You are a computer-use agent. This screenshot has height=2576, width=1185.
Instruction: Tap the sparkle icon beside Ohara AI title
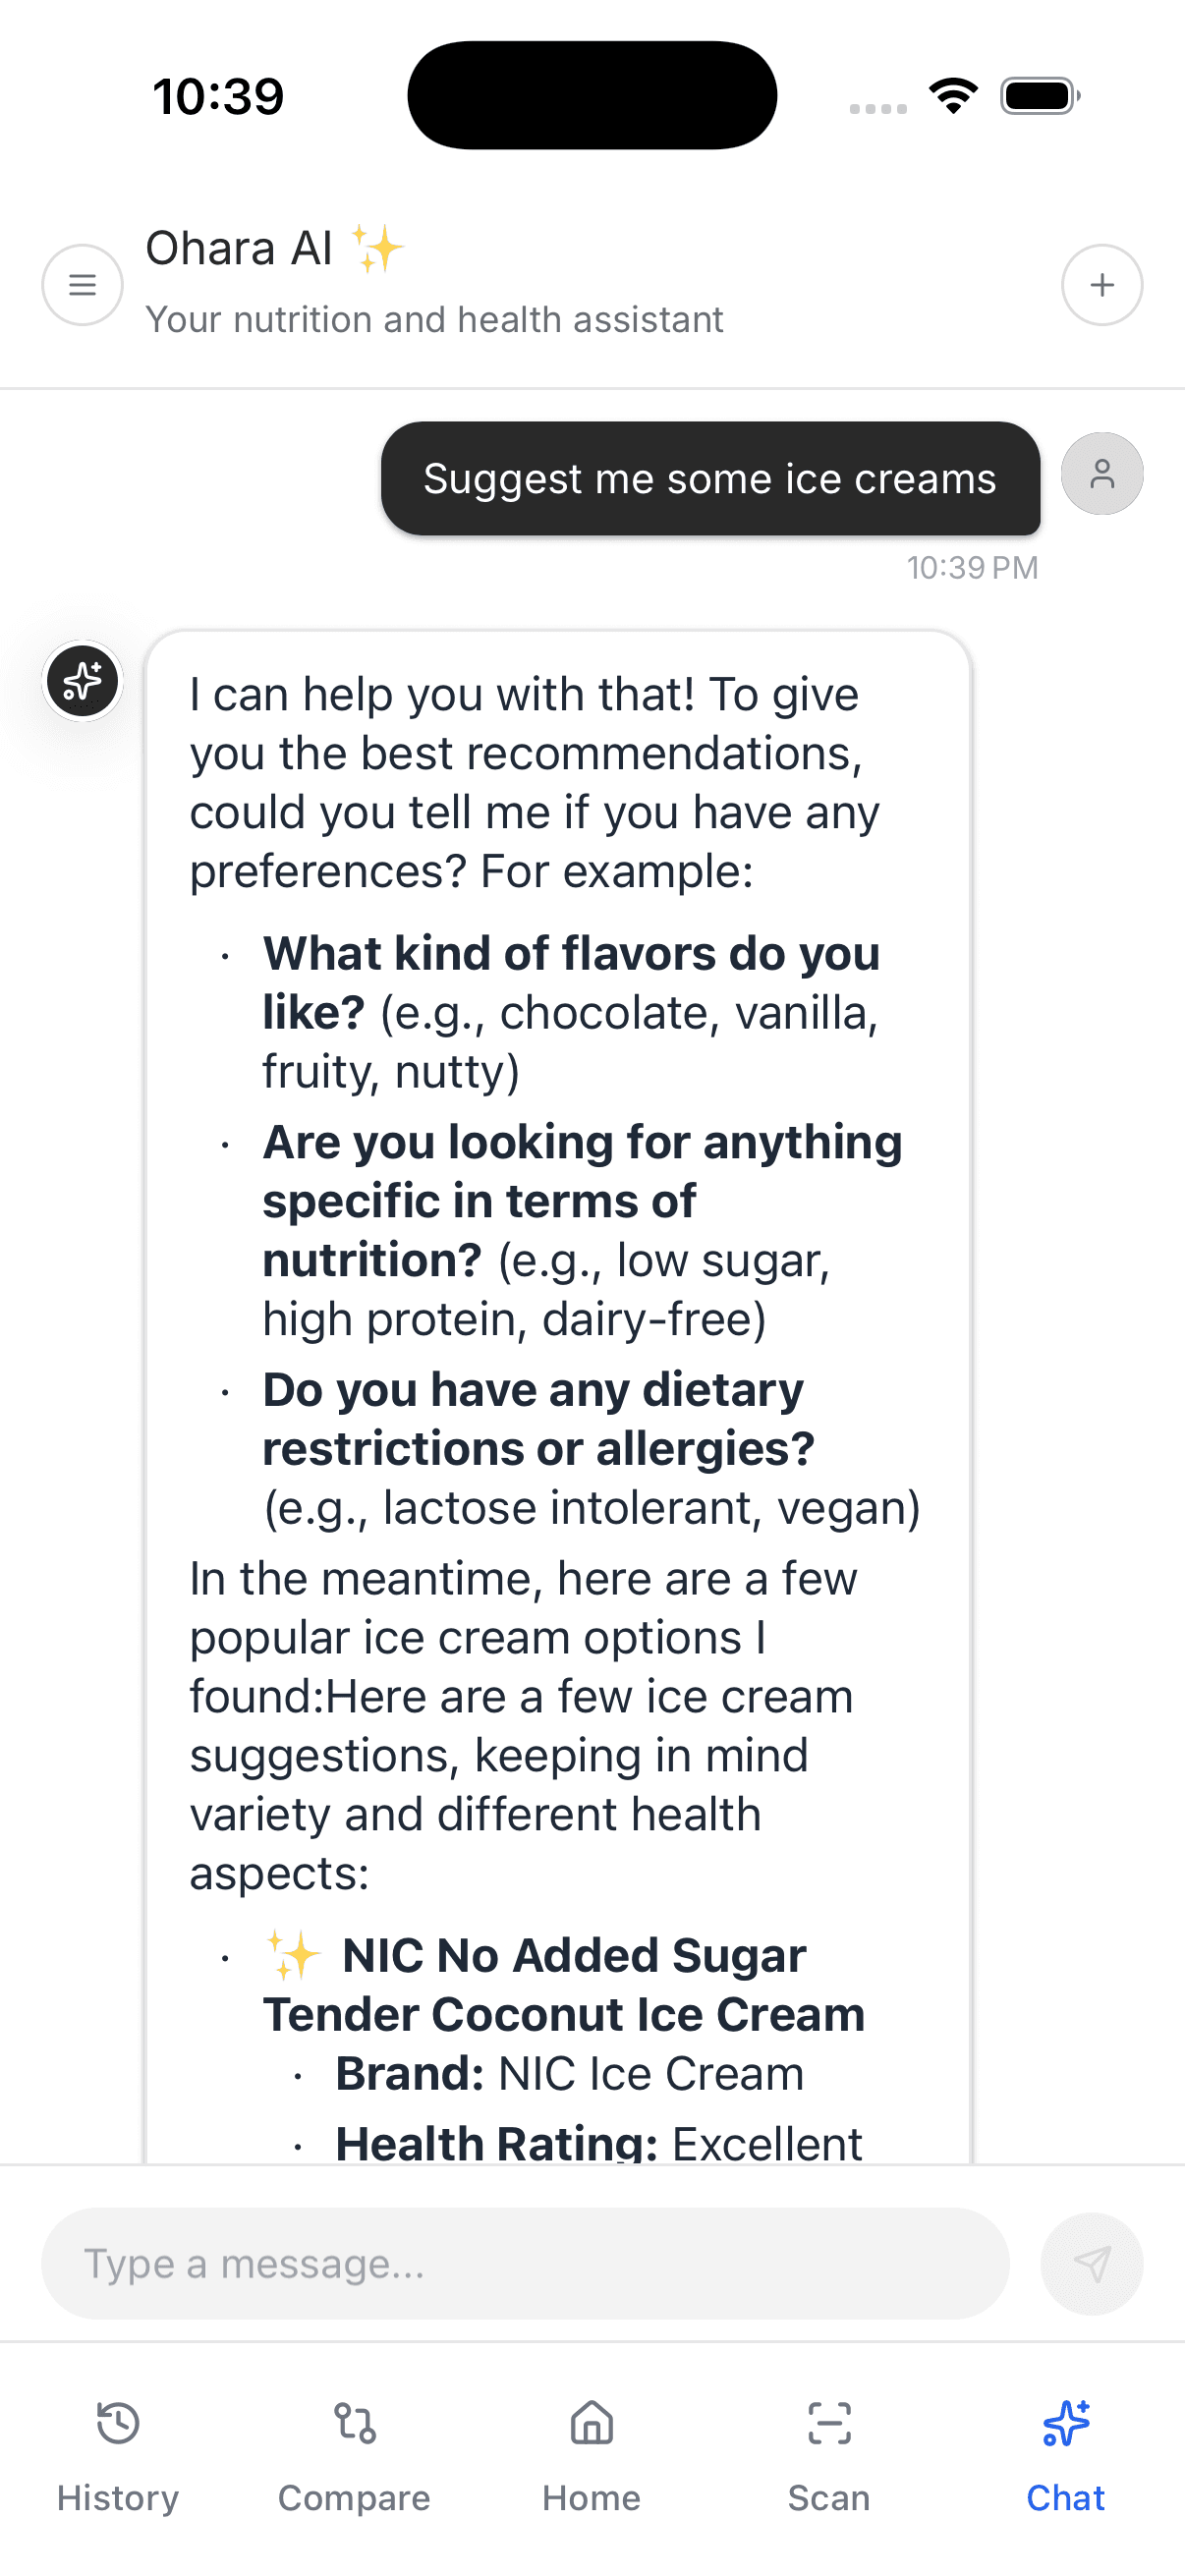pos(377,248)
